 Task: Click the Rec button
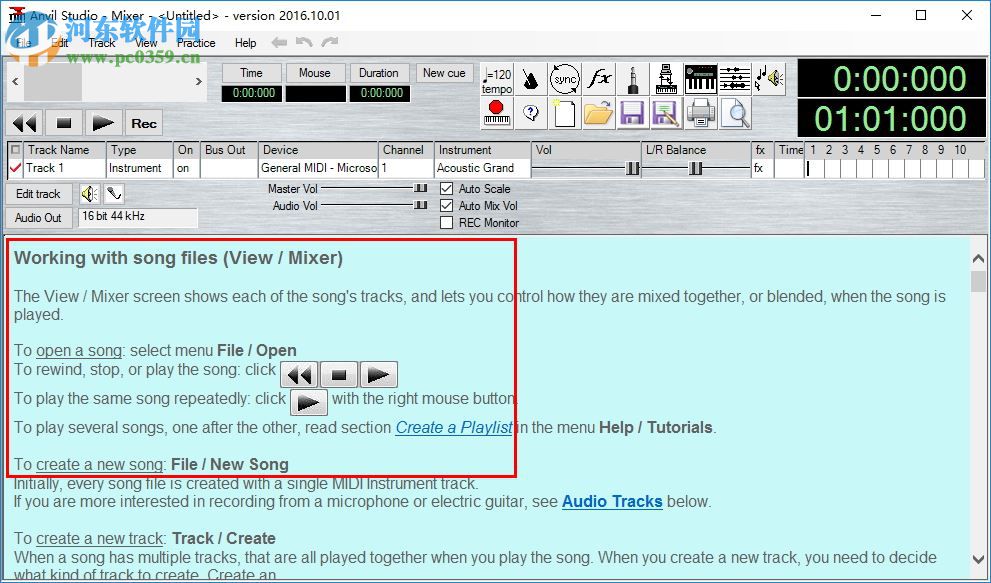(144, 123)
